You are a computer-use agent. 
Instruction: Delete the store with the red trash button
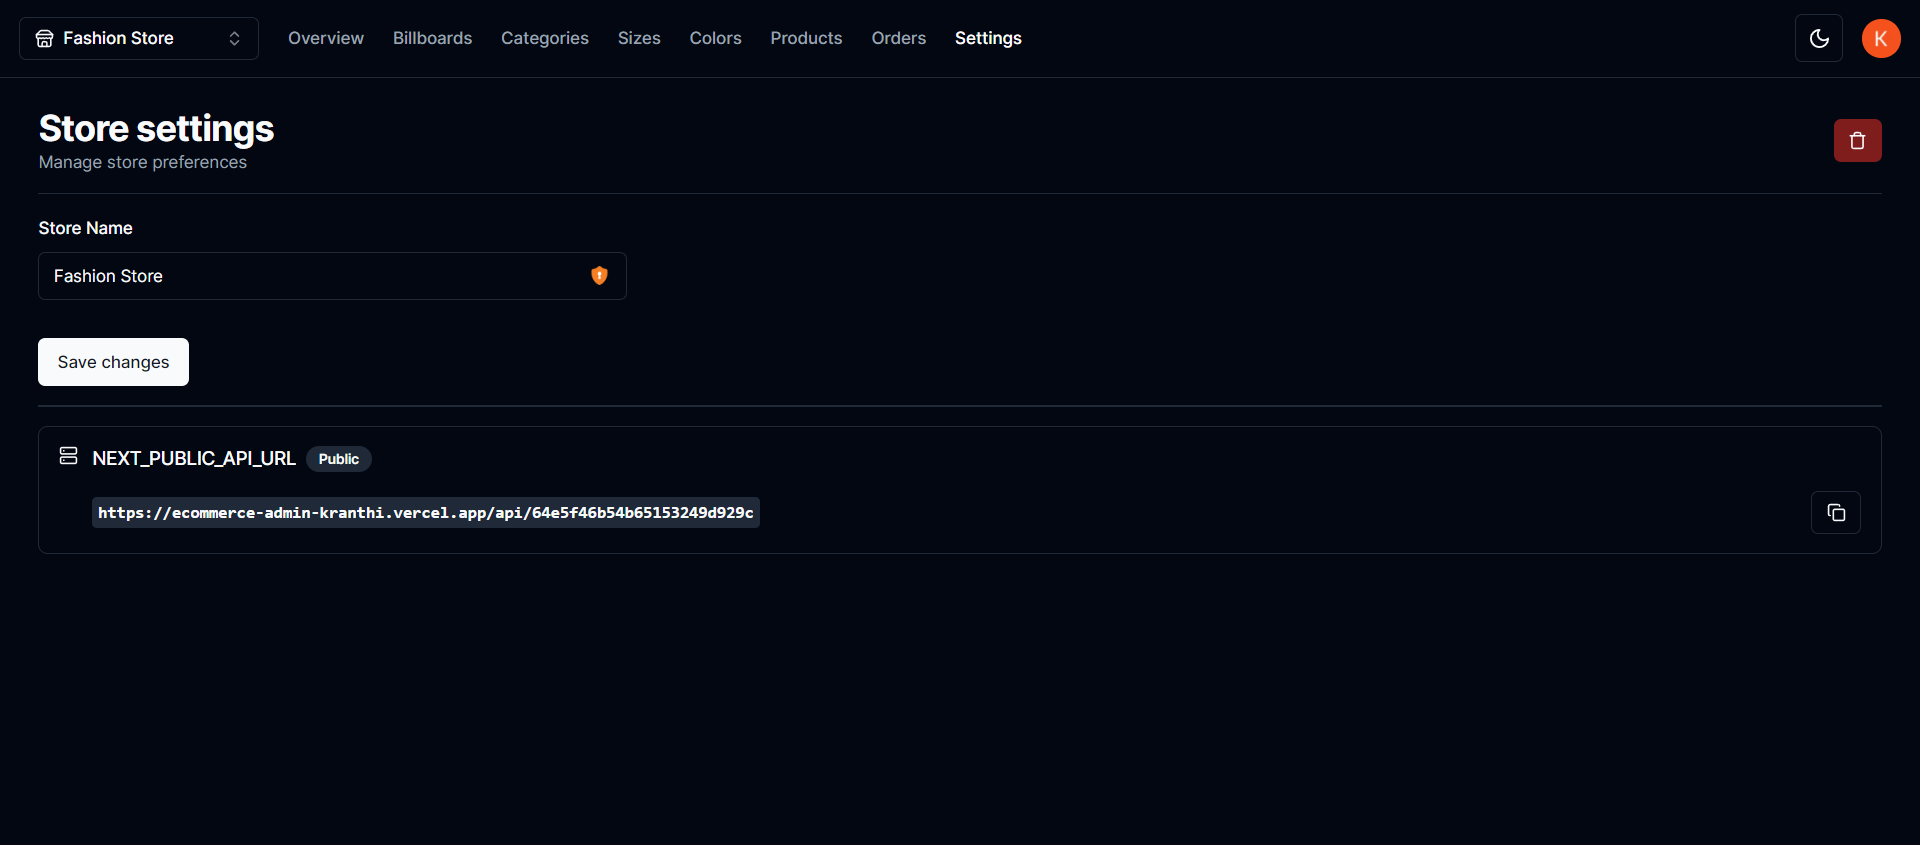[x=1857, y=141]
